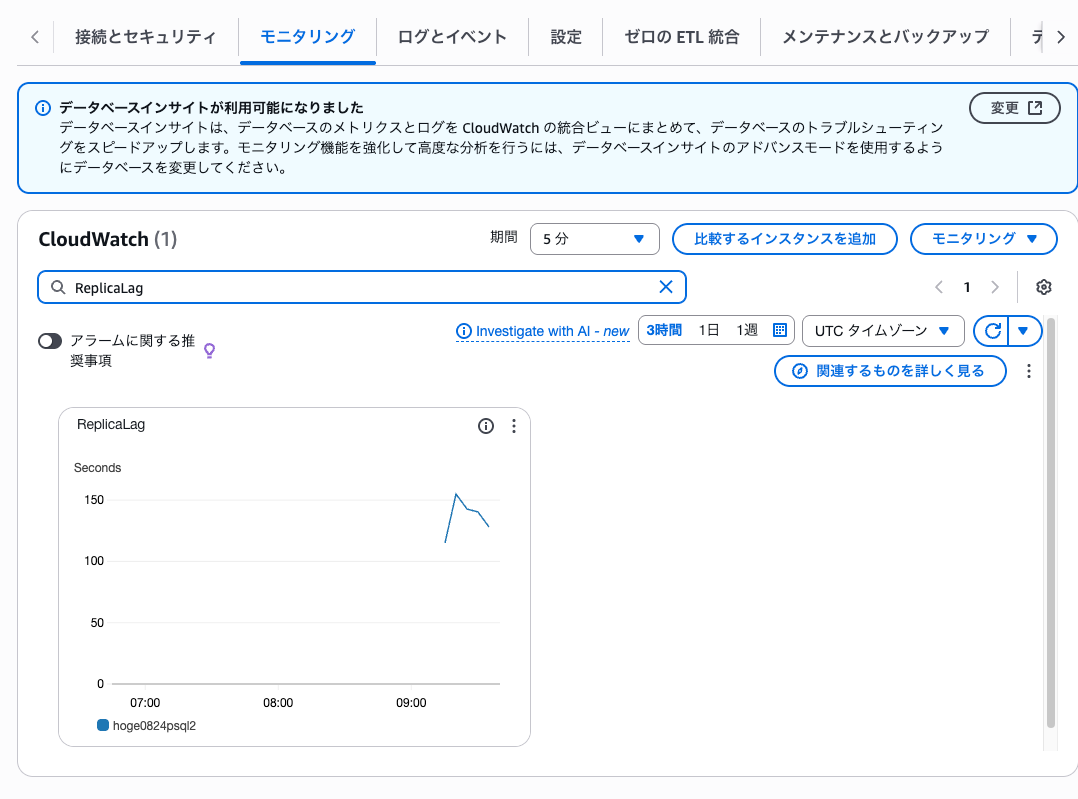Click the info icon in the banner
1078x799 pixels.
[43, 108]
